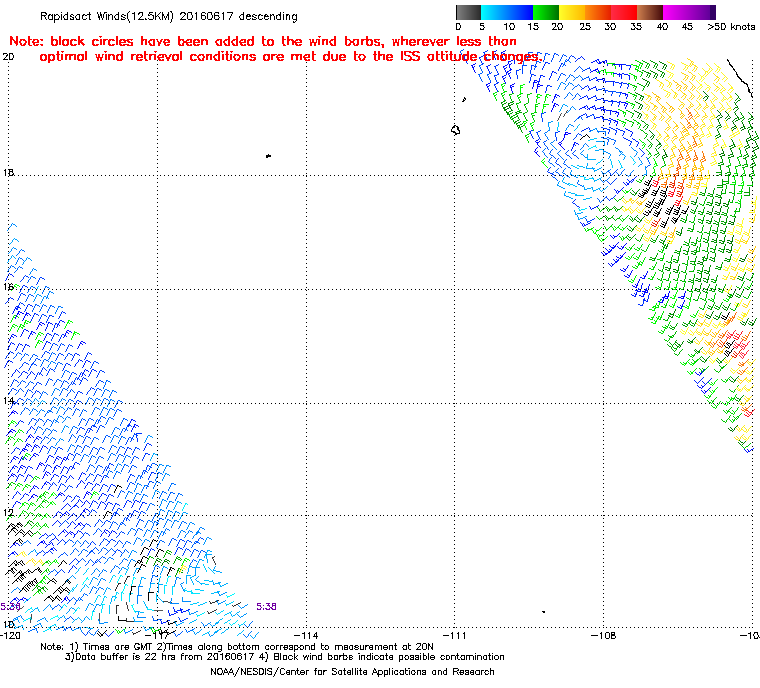Click the dark purple 45–50 knots legend segment

point(702,12)
